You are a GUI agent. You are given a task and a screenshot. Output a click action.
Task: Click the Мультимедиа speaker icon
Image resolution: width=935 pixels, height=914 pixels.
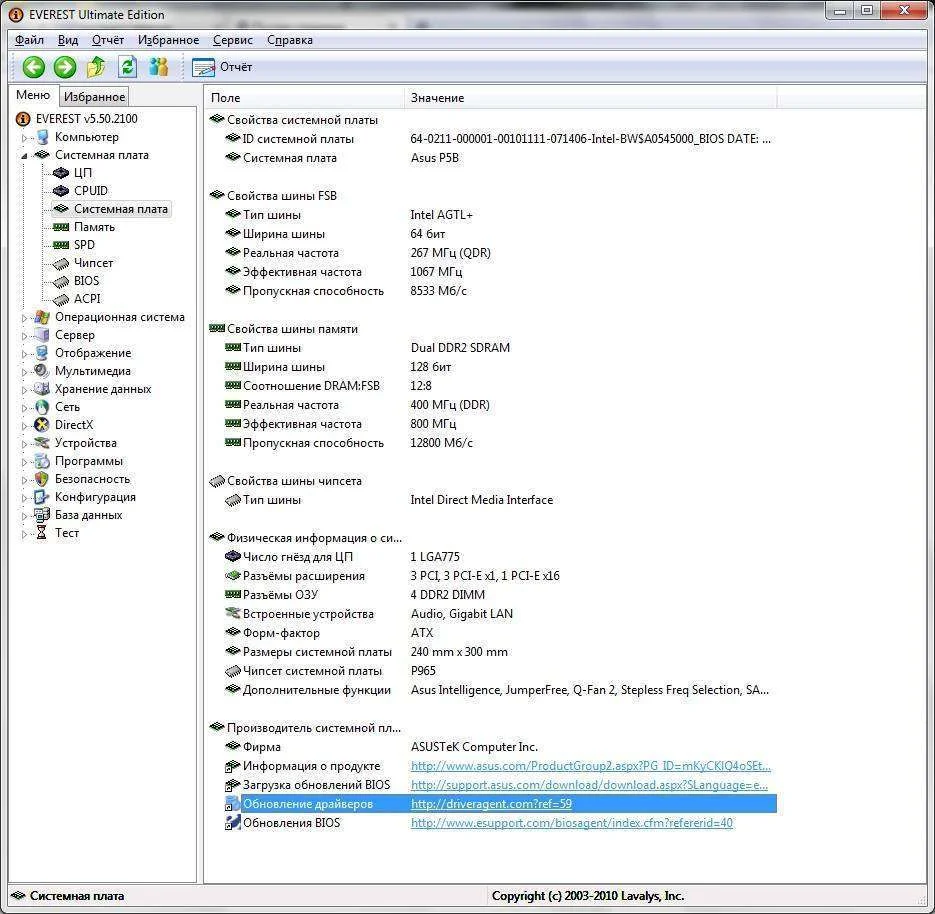click(x=42, y=371)
